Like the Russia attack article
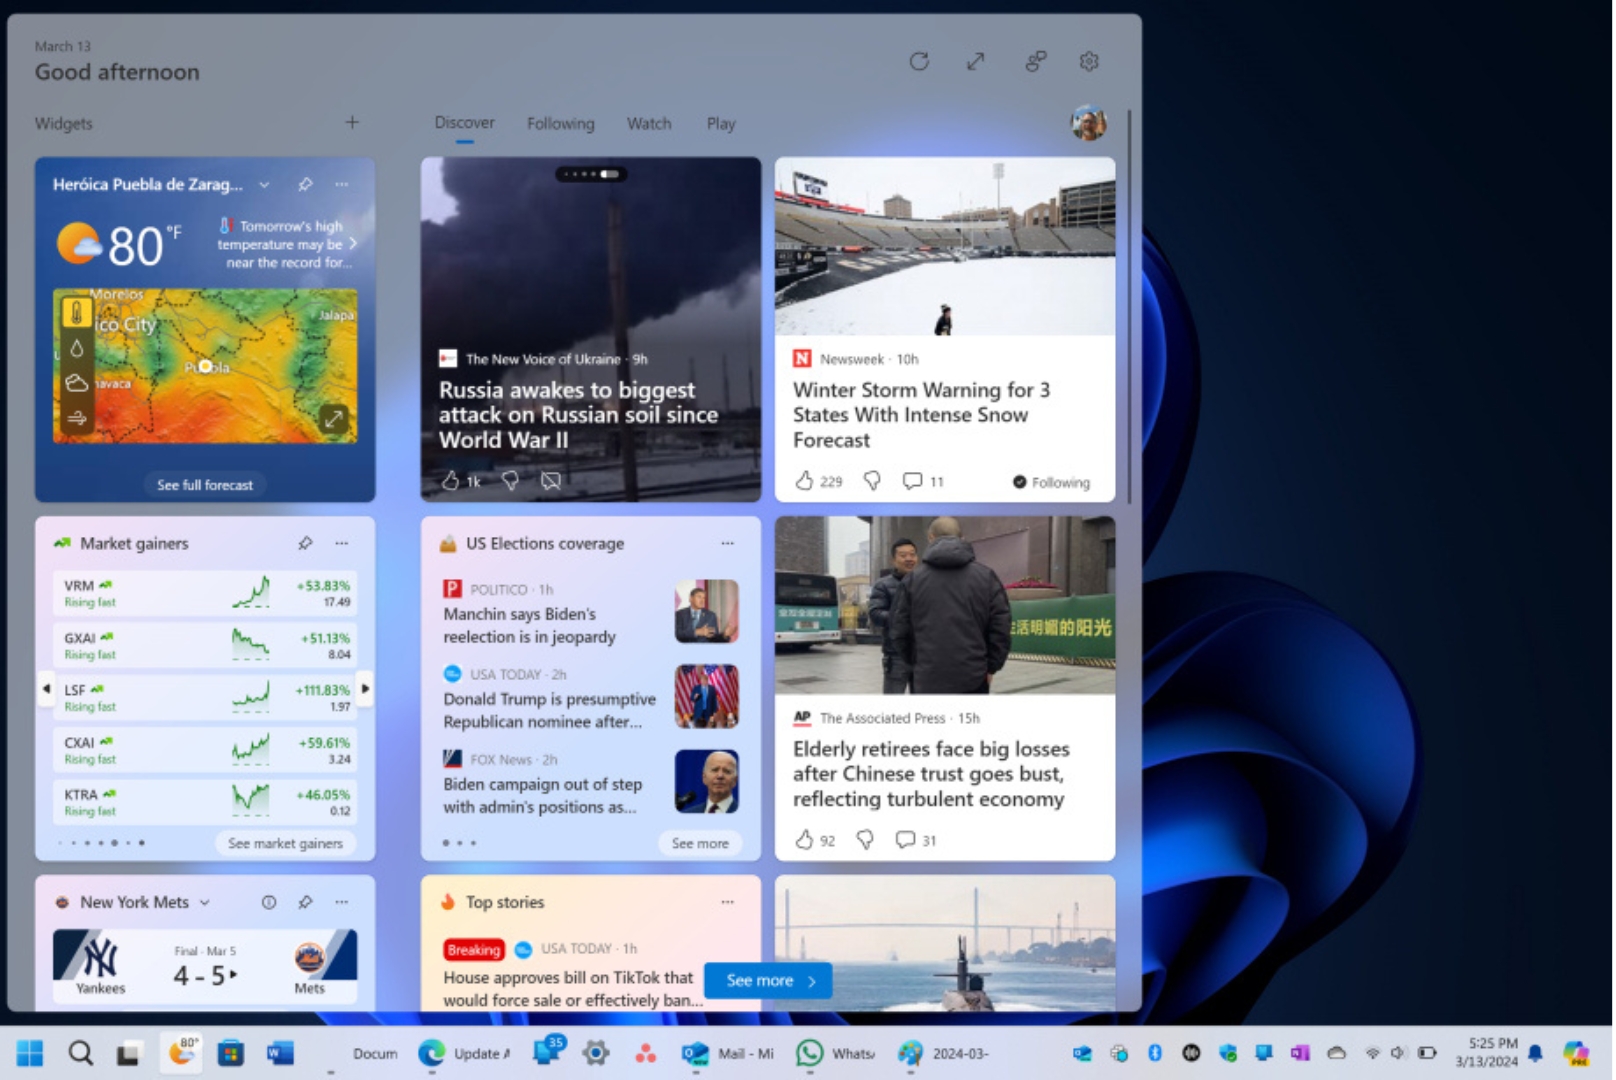This screenshot has height=1080, width=1616. (452, 481)
